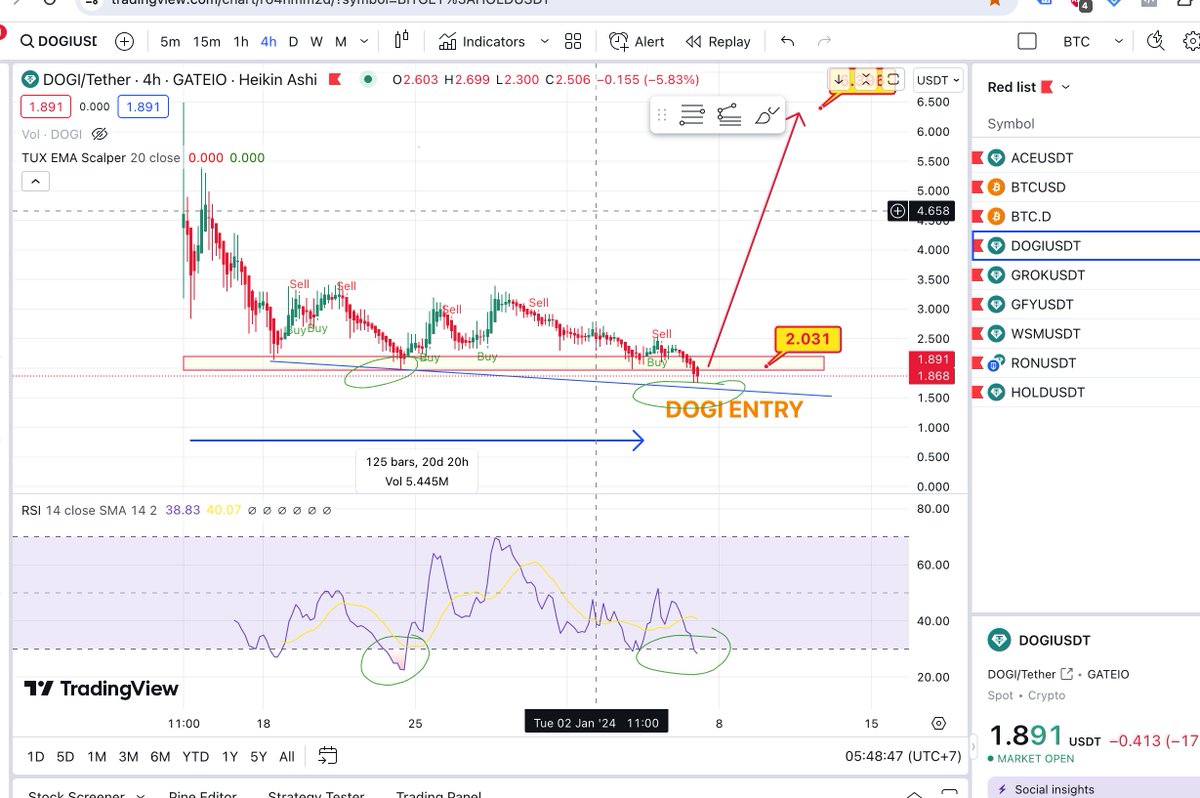Click the blue 1.891 buy price box

[x=143, y=106]
